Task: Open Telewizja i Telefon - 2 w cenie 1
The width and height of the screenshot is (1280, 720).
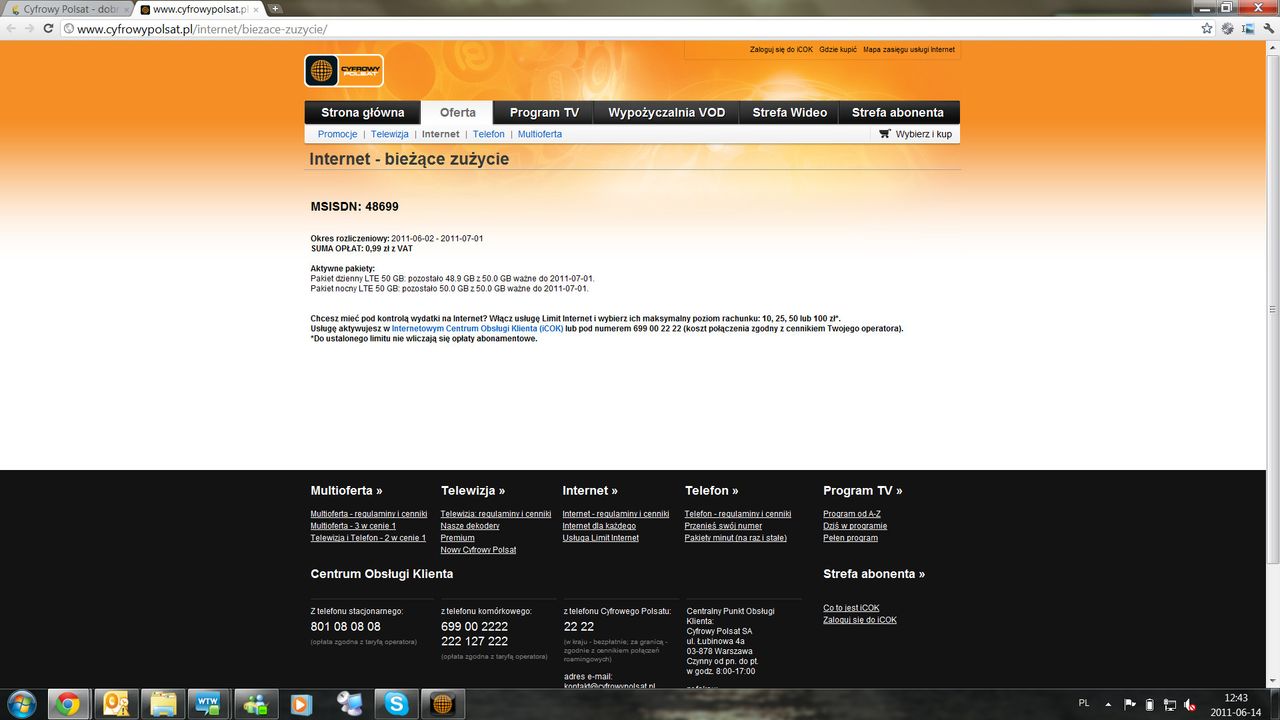Action: [x=368, y=538]
